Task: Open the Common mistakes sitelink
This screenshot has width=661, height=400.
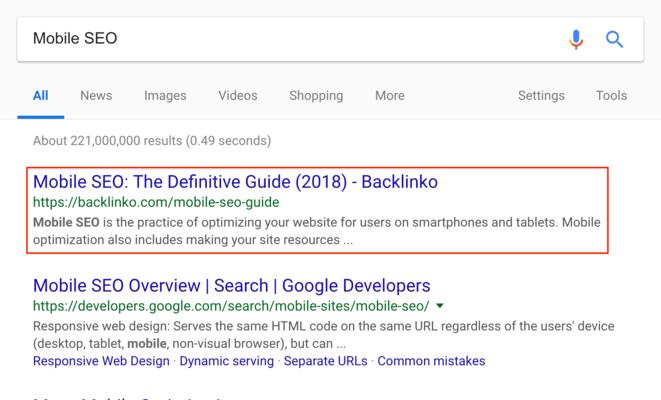Action: [x=431, y=361]
